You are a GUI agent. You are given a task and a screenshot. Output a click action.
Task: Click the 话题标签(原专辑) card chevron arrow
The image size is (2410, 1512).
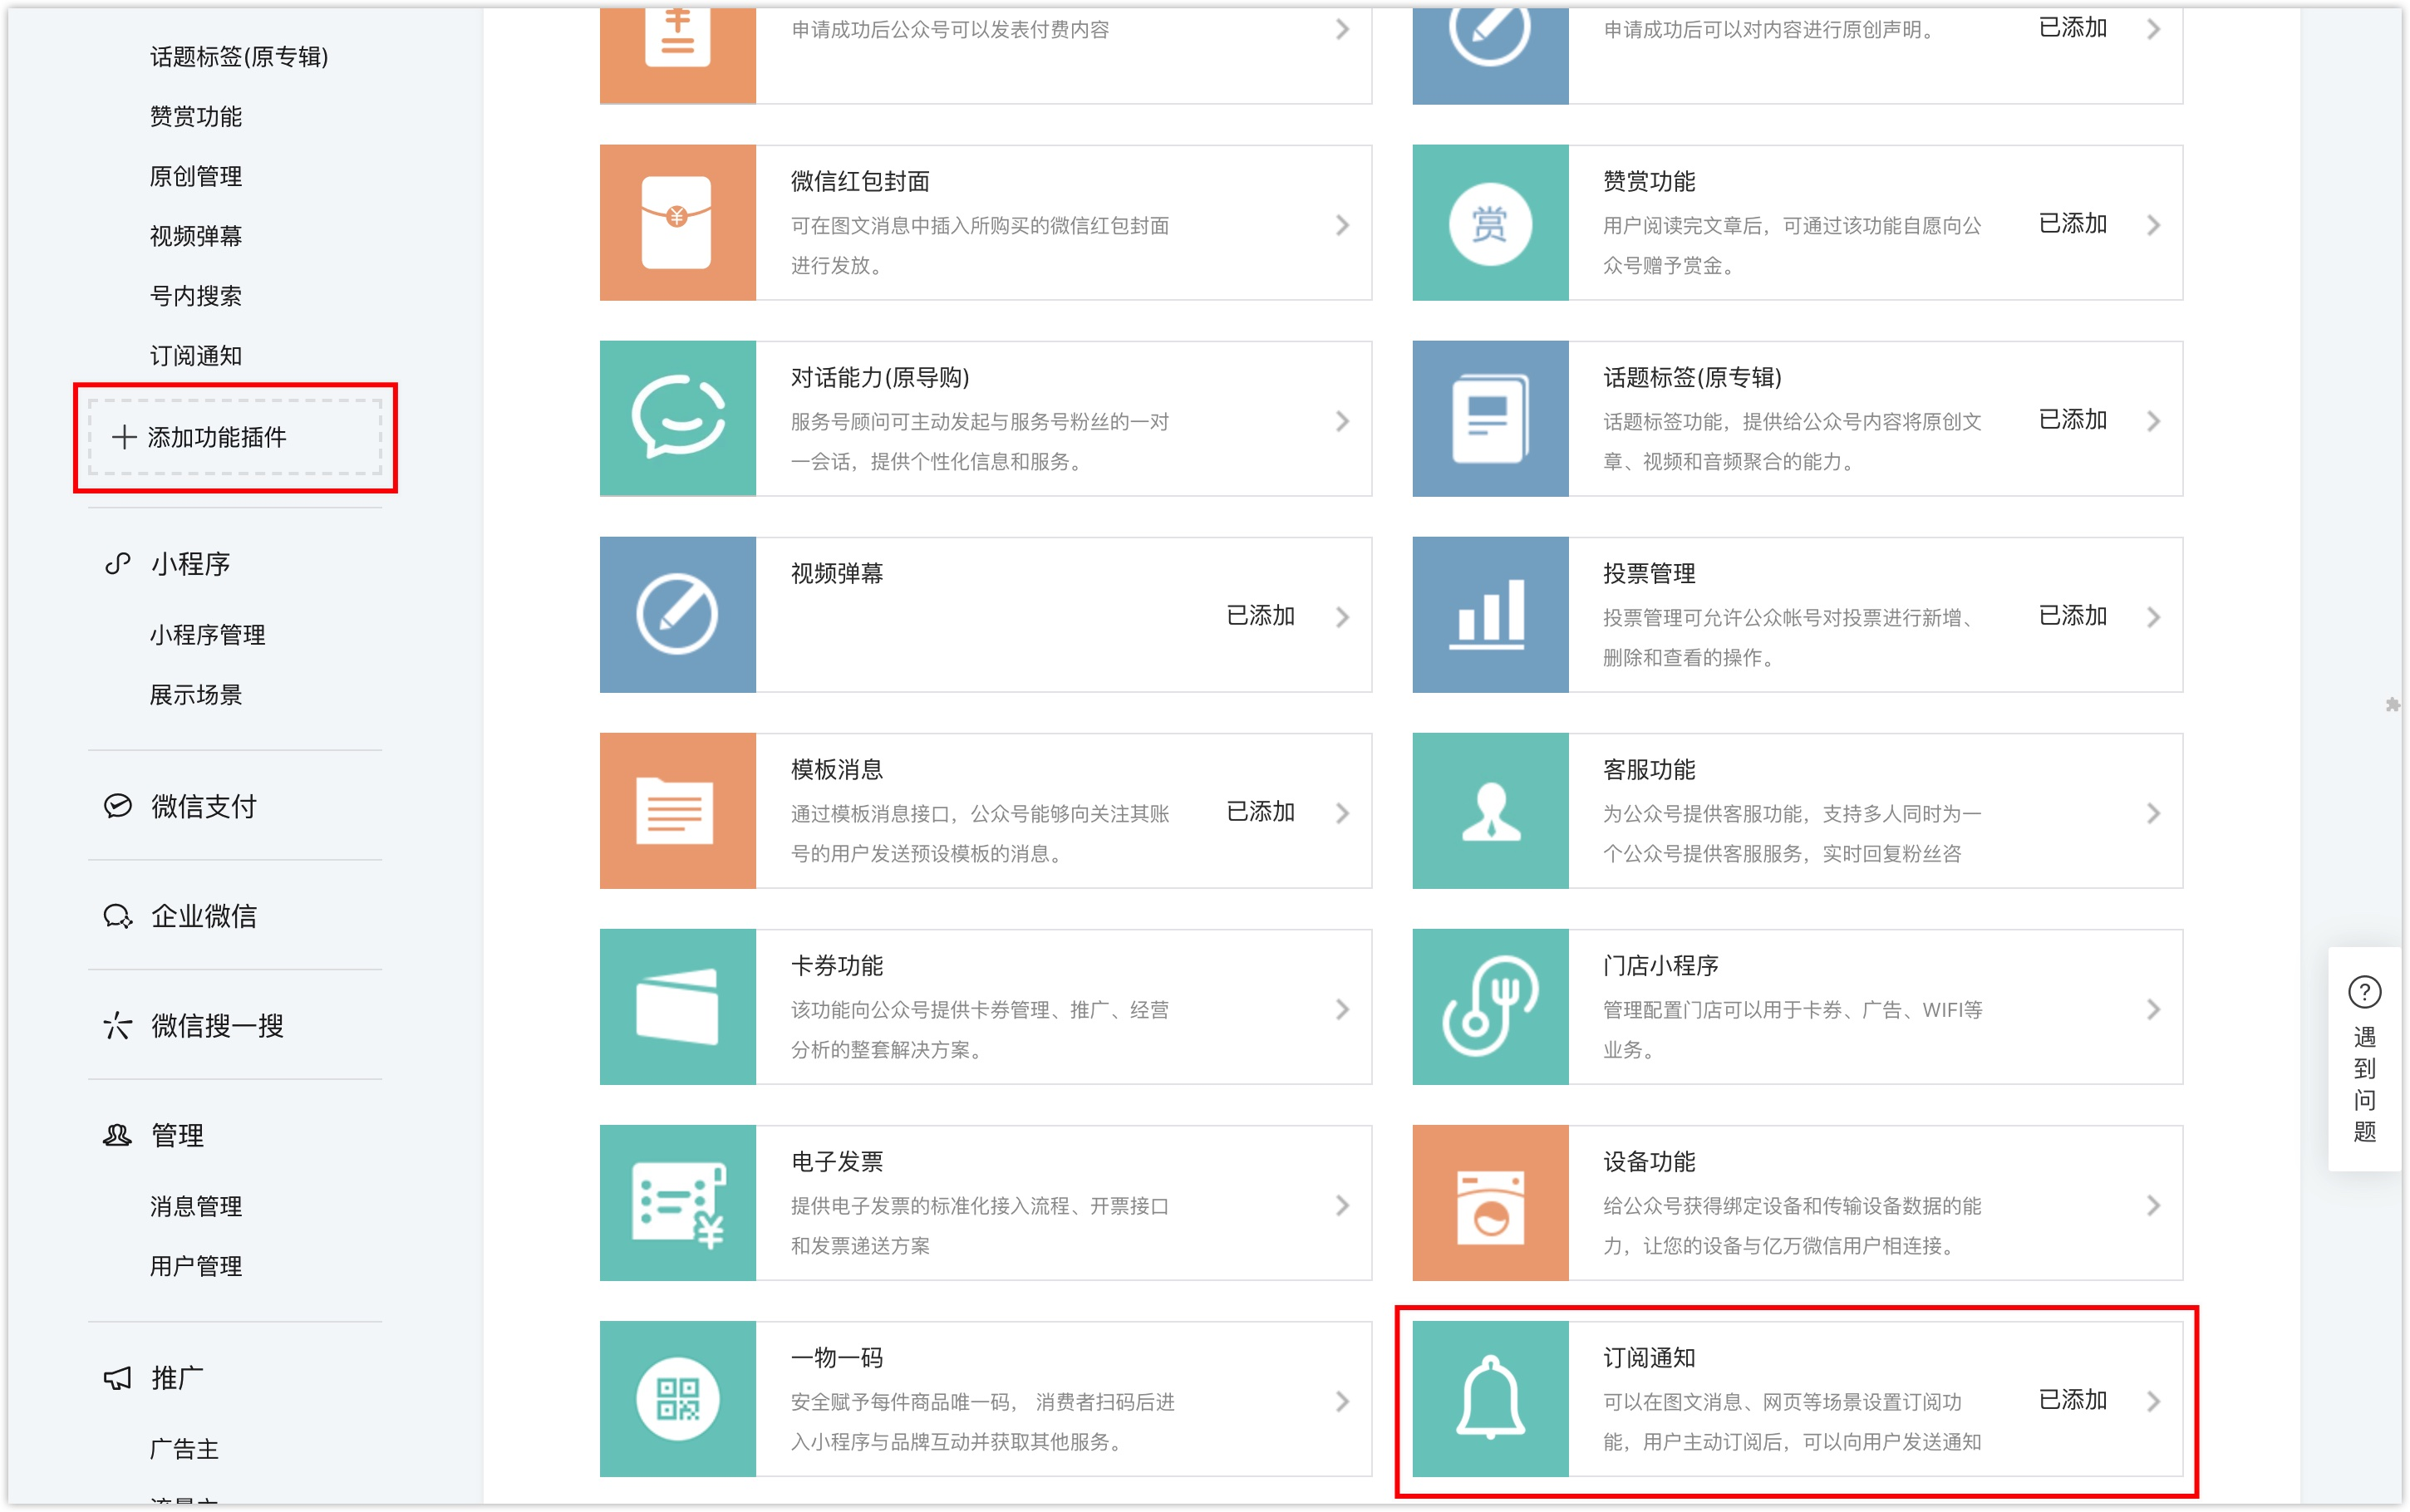point(2154,421)
